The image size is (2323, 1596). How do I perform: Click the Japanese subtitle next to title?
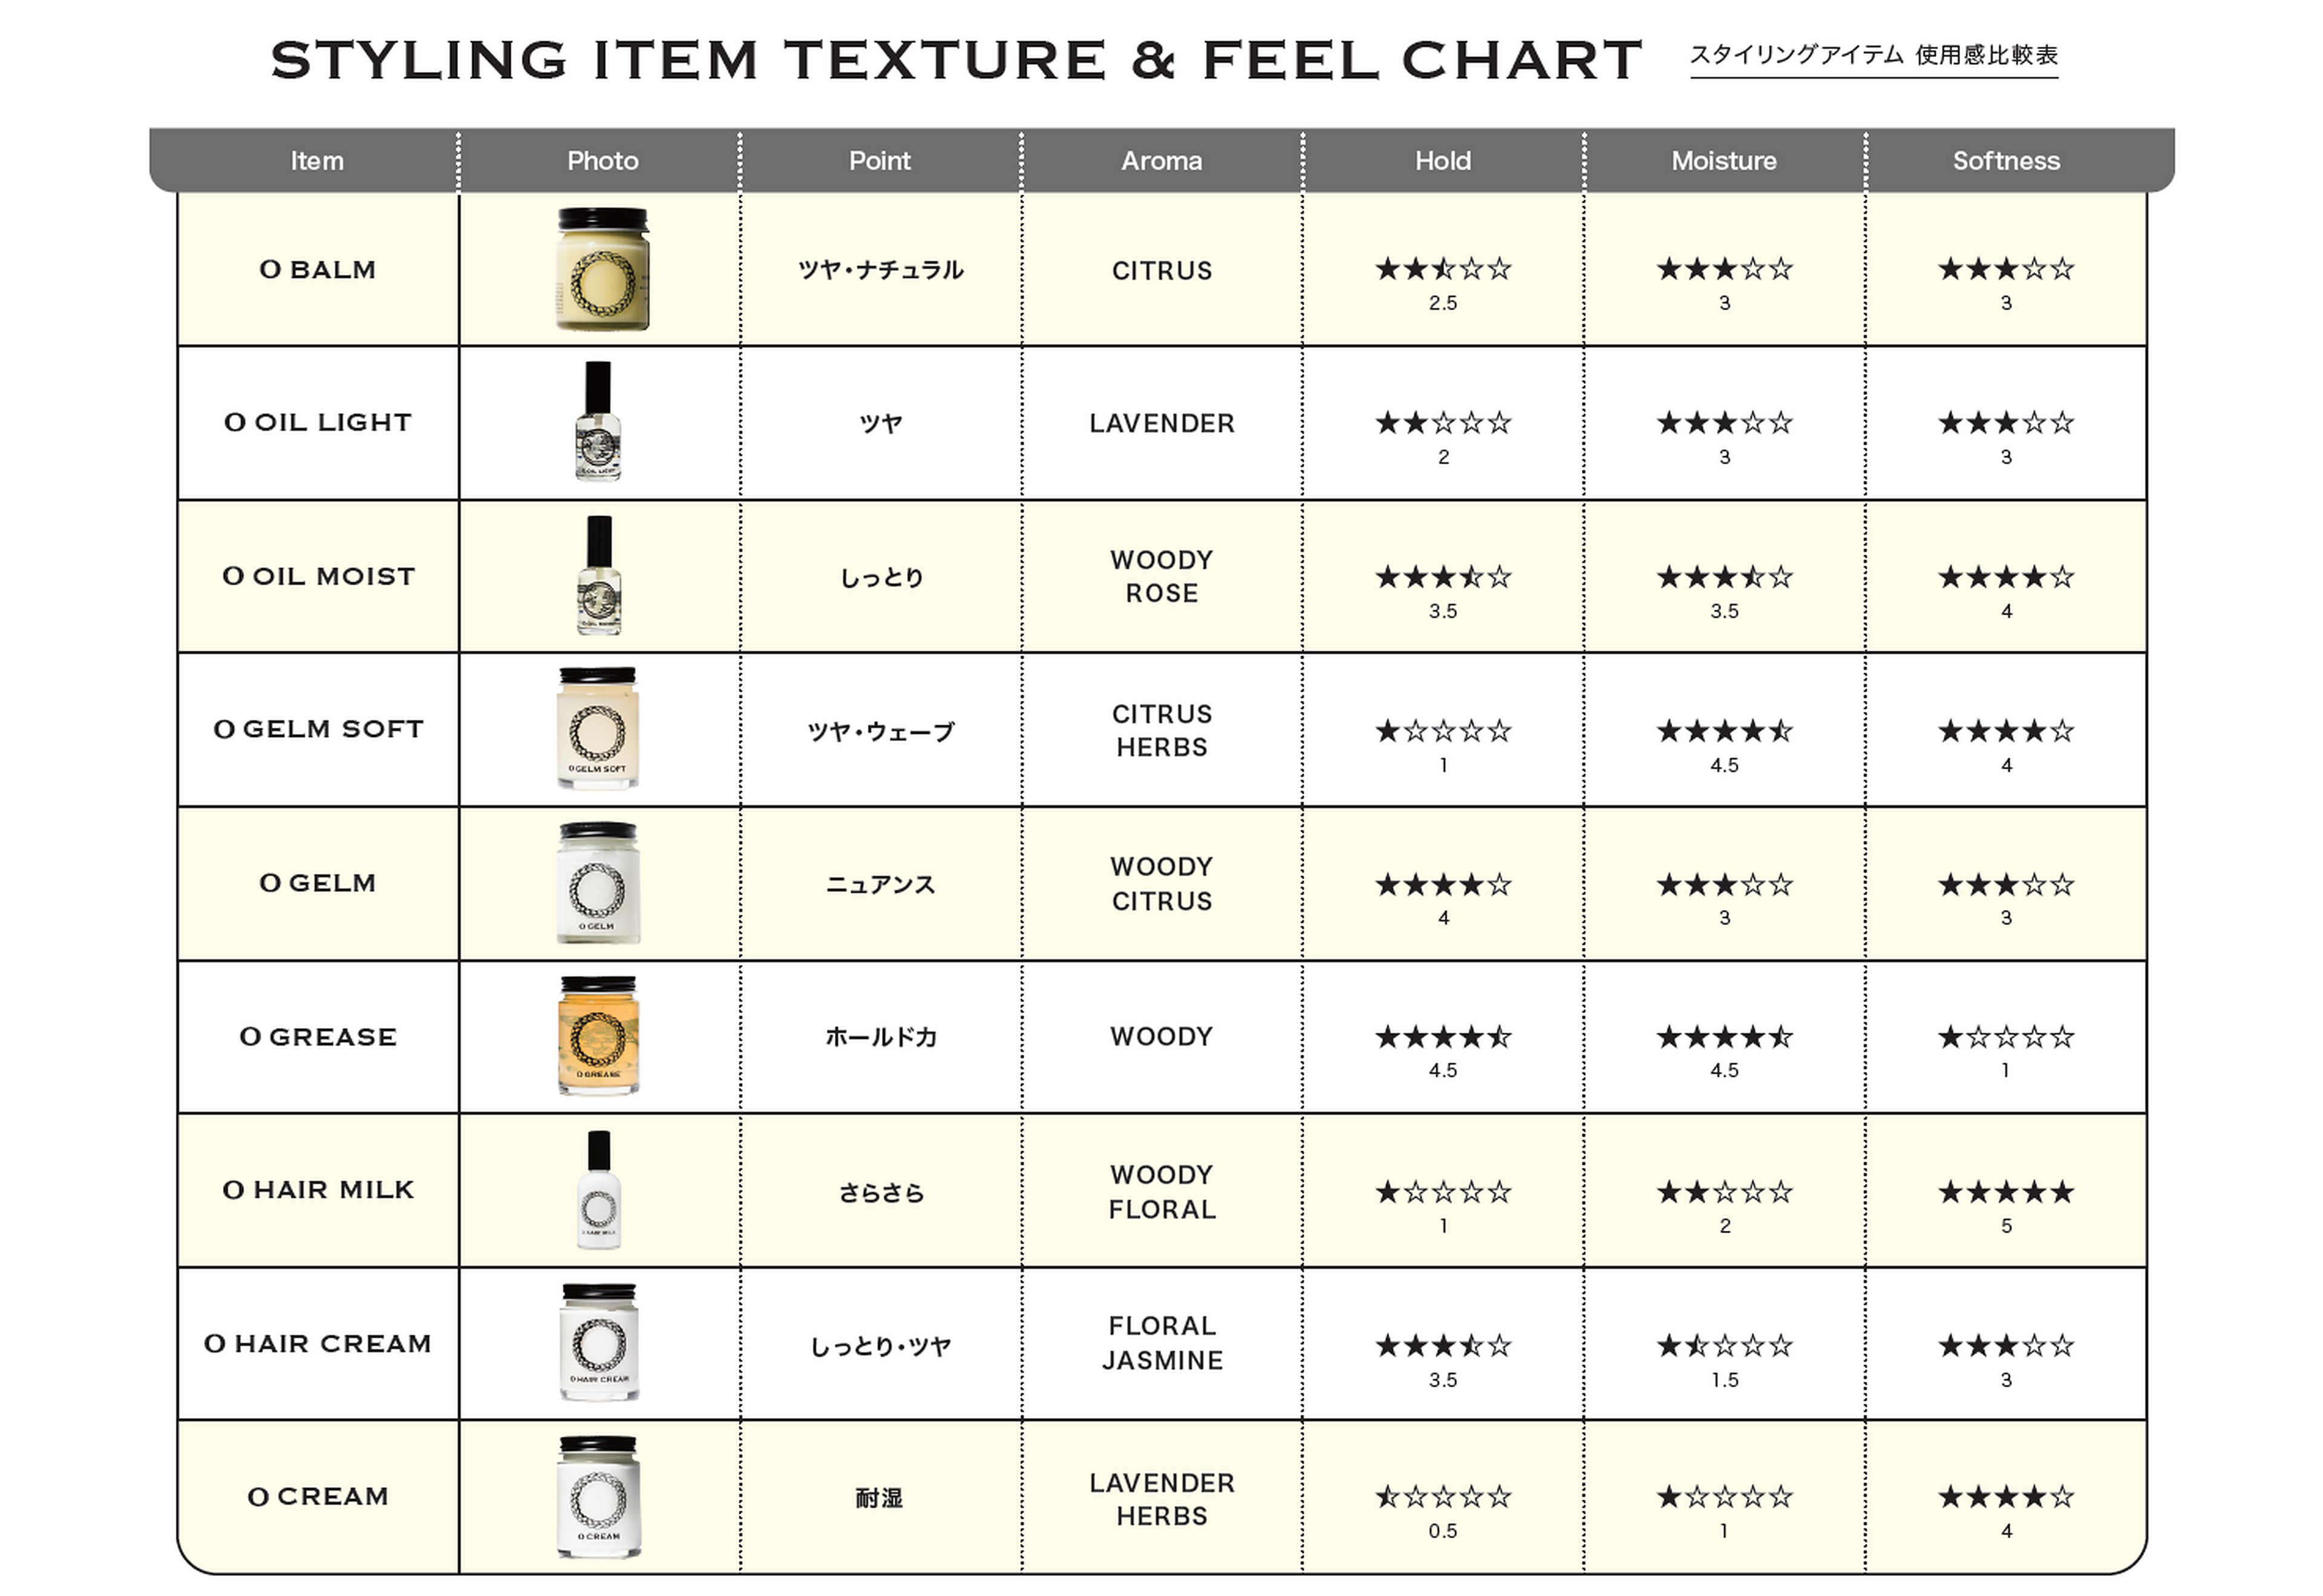pos(1873,55)
